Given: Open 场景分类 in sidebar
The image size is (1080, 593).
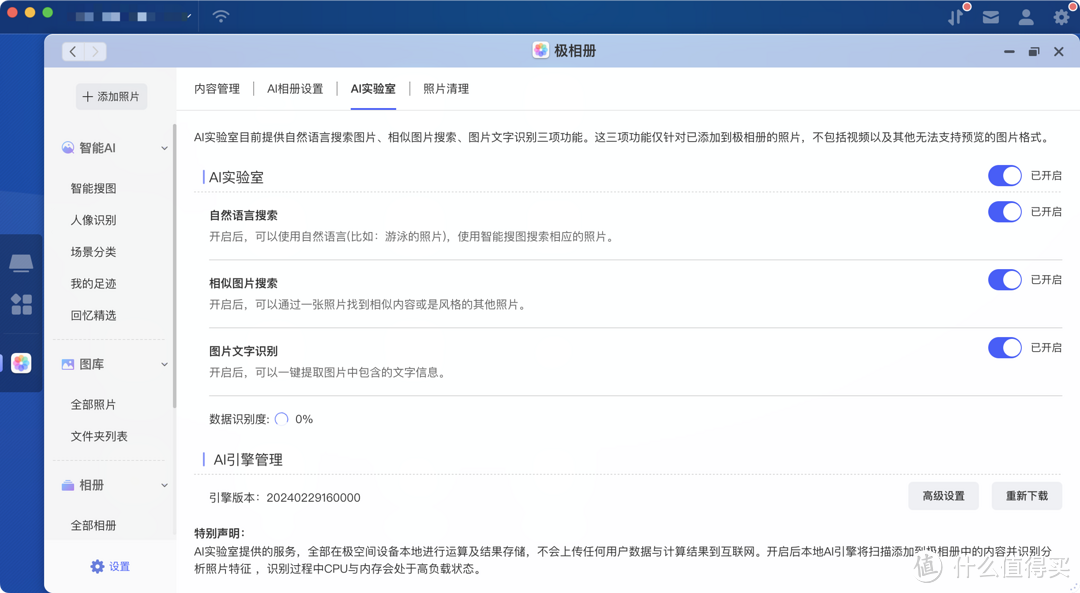Looking at the screenshot, I should (94, 251).
